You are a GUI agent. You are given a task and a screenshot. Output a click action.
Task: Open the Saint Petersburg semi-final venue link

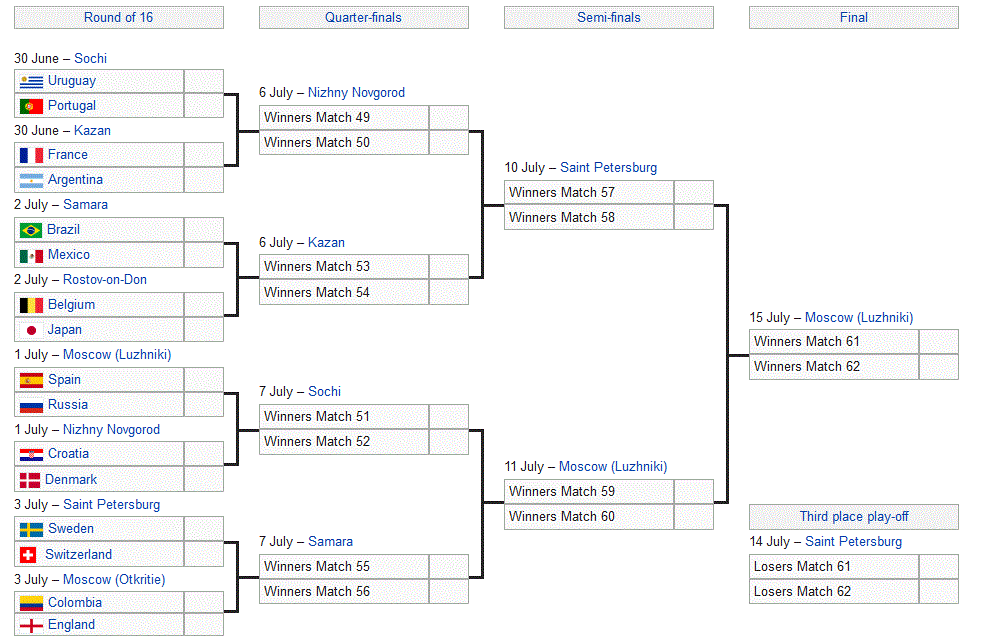[608, 168]
